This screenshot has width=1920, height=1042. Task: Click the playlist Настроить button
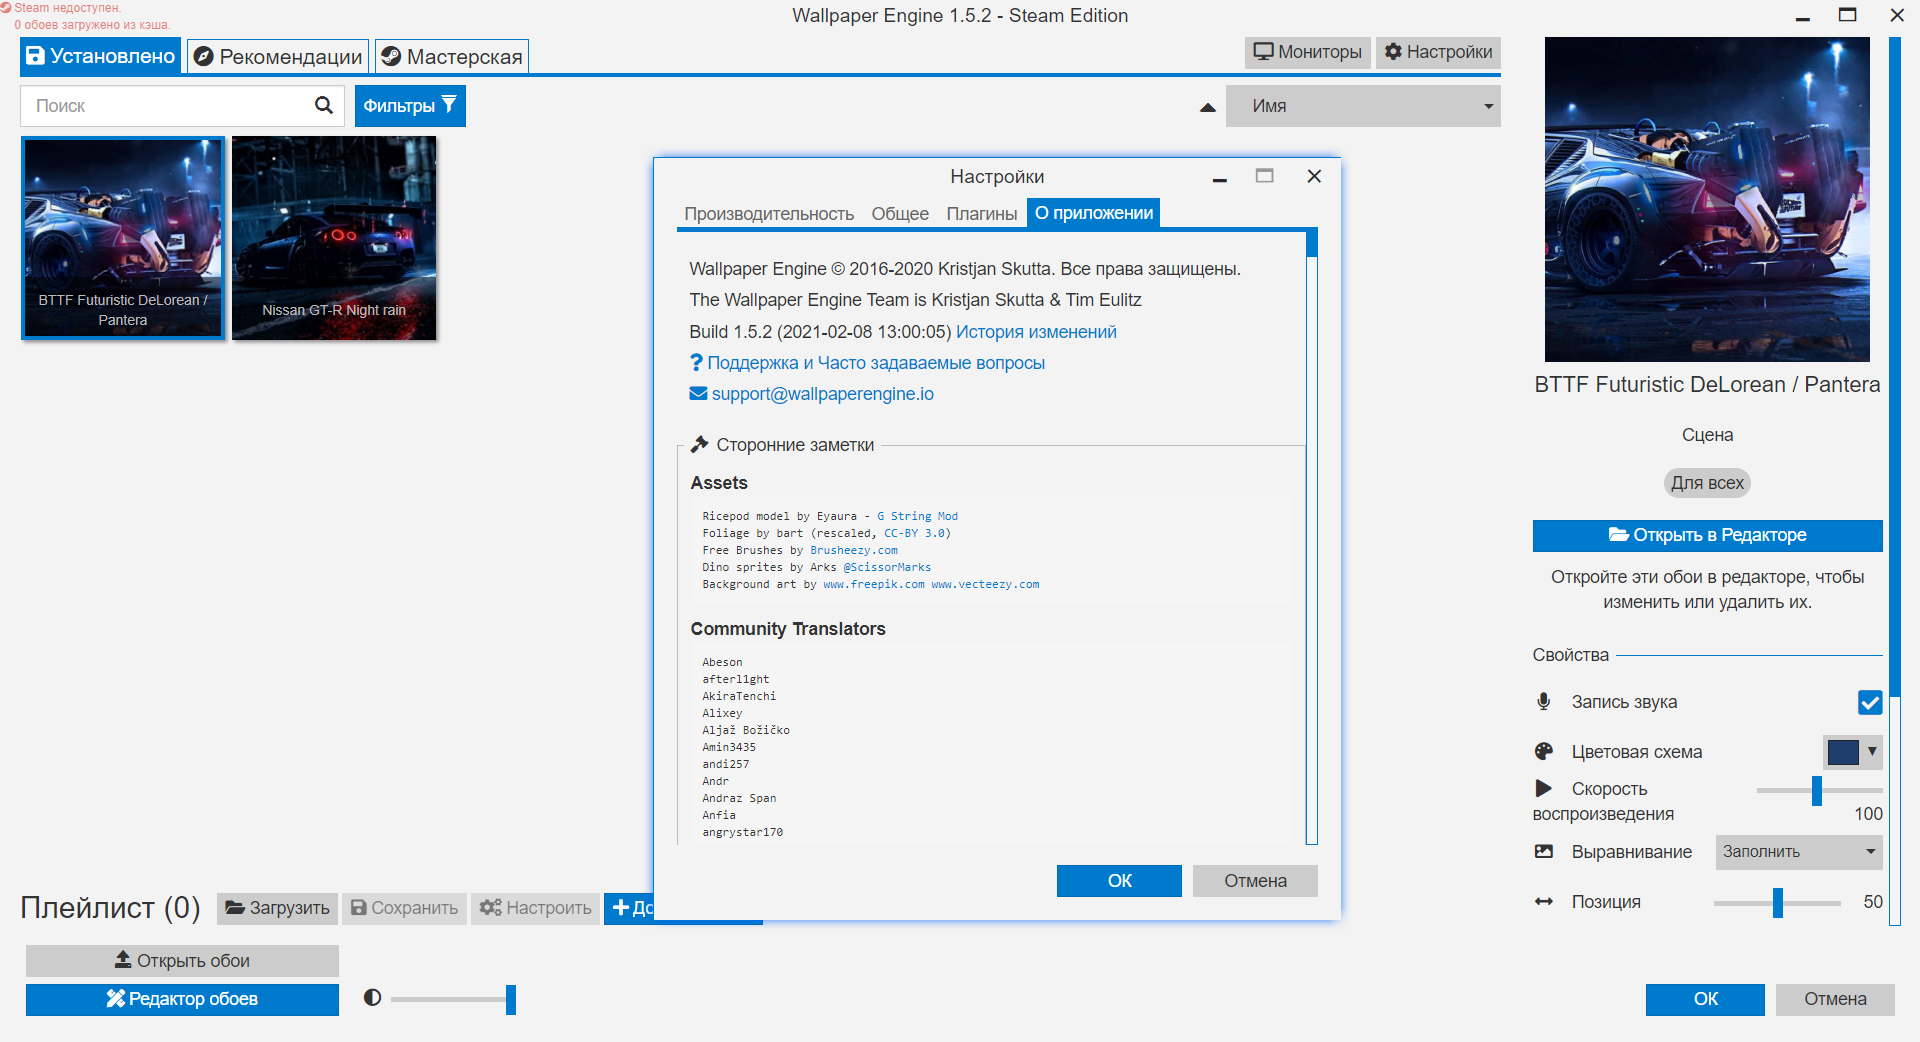[x=535, y=908]
